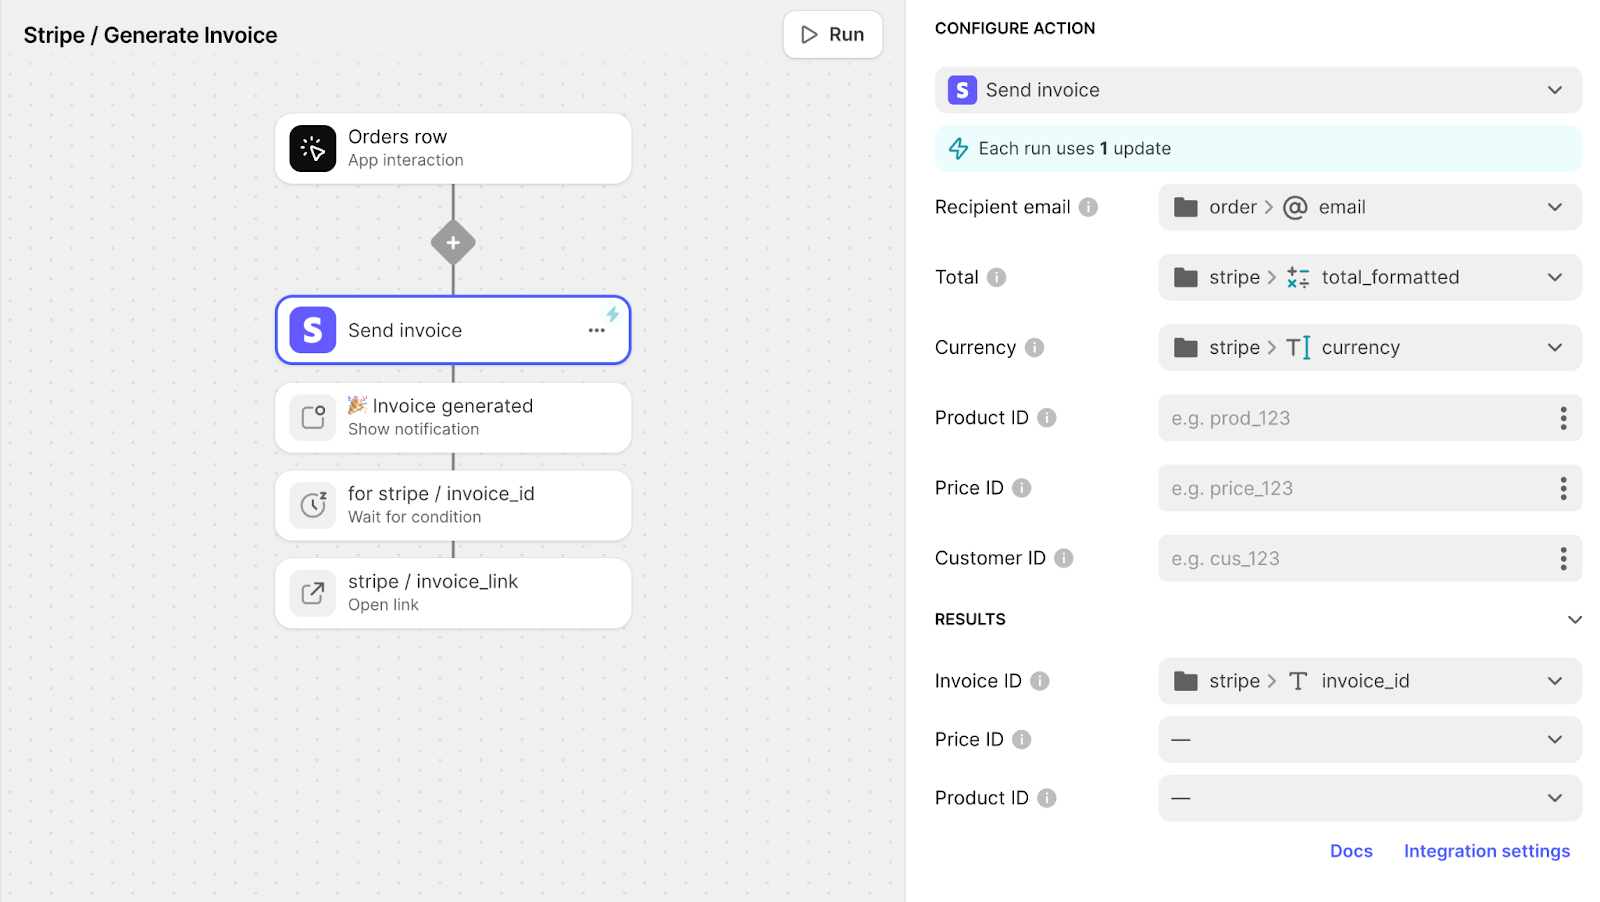Click the Orders row app interaction icon
The height and width of the screenshot is (902, 1600).
(x=313, y=148)
